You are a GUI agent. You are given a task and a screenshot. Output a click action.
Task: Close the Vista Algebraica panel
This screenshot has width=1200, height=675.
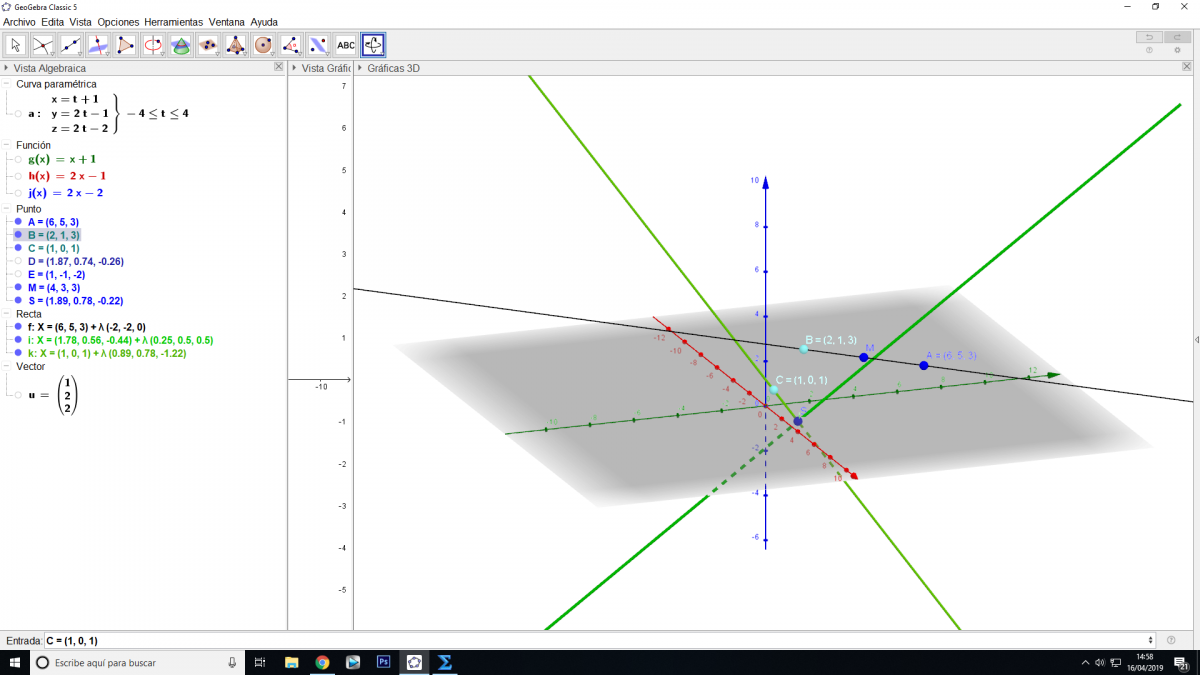(279, 68)
